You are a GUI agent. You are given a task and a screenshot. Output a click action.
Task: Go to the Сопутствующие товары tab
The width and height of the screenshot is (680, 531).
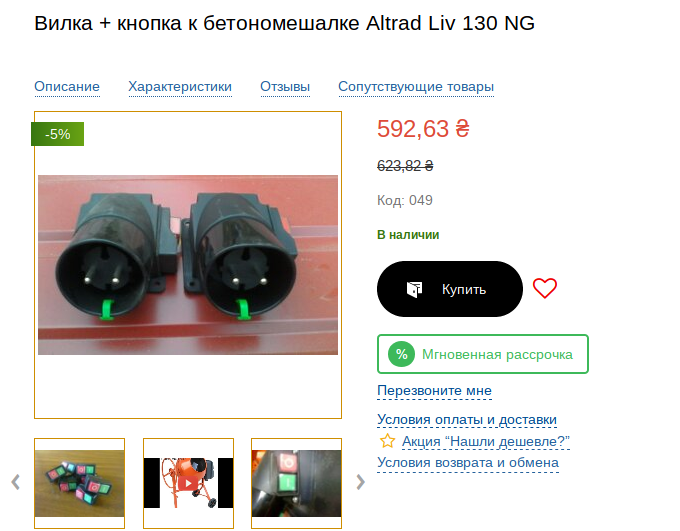[x=416, y=86]
